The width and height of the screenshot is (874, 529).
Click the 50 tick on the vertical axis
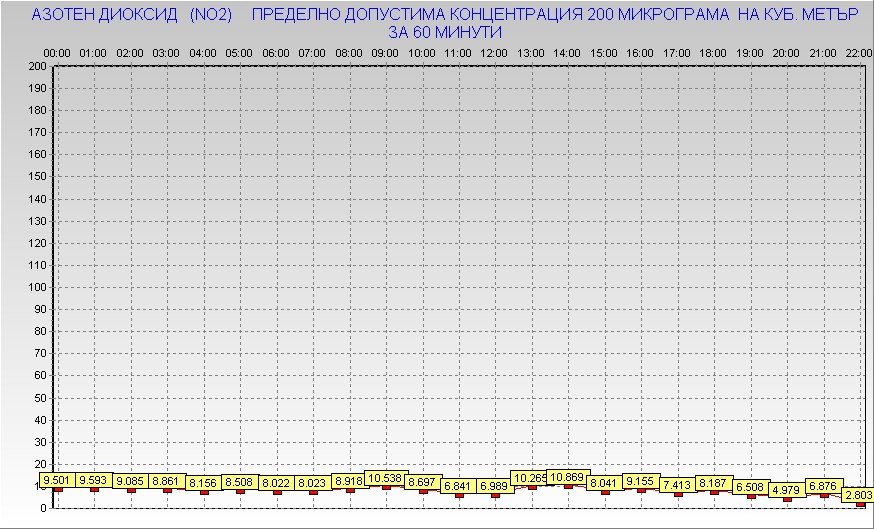pos(40,397)
